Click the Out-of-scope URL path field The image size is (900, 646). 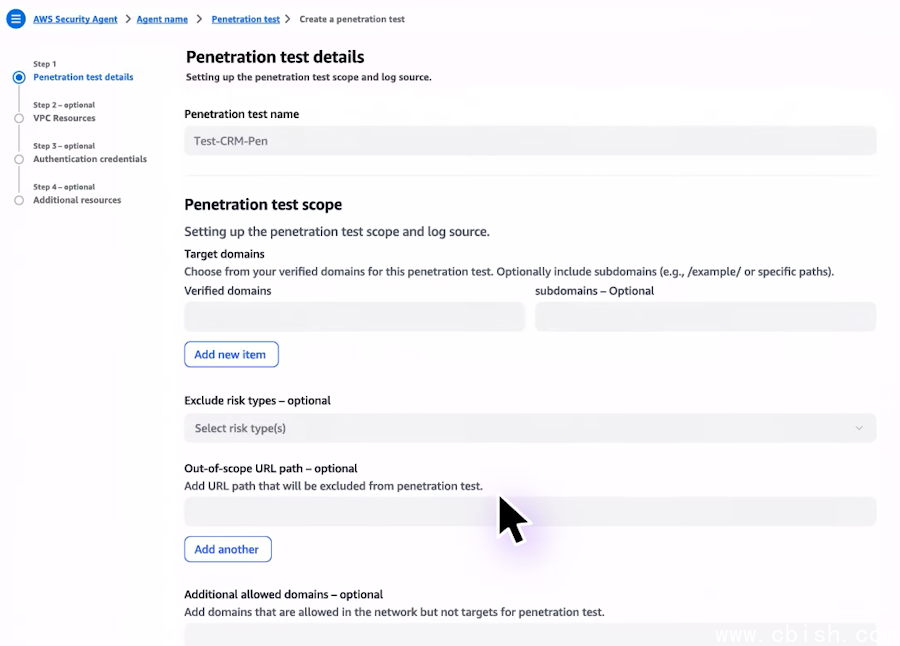click(x=530, y=512)
